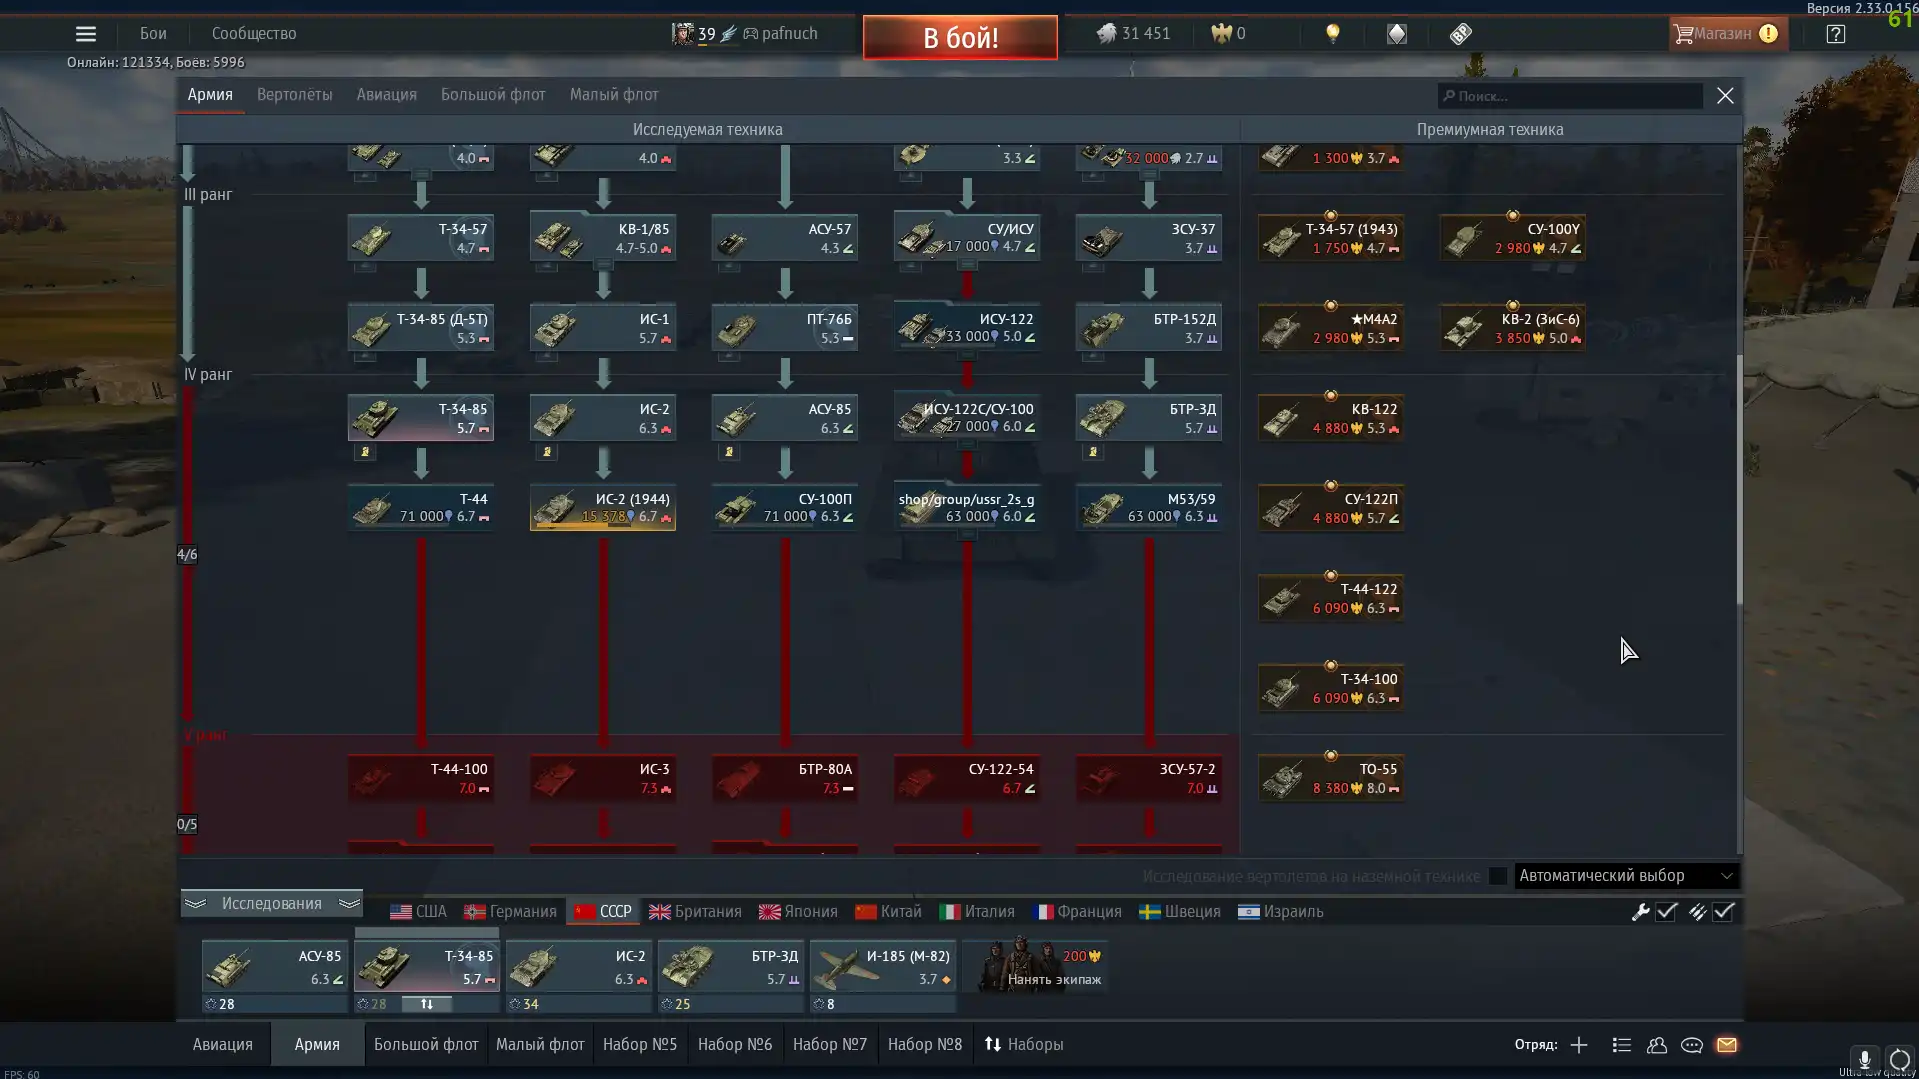Select the premium Т-34-100 vehicle

pos(1331,688)
